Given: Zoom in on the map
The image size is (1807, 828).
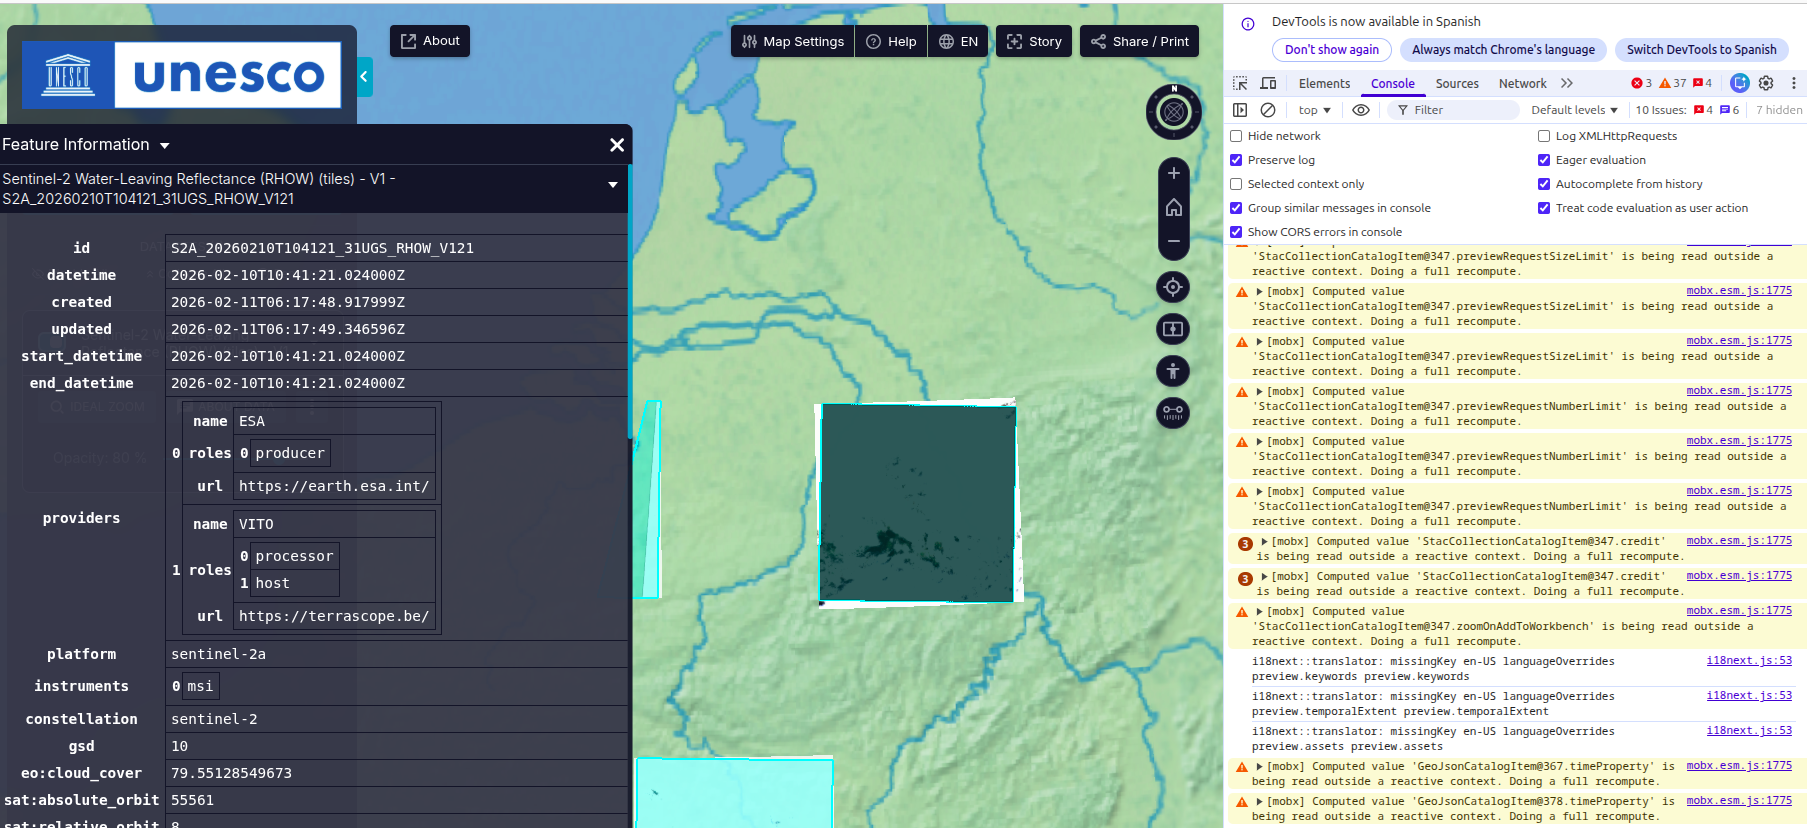Looking at the screenshot, I should (x=1174, y=173).
